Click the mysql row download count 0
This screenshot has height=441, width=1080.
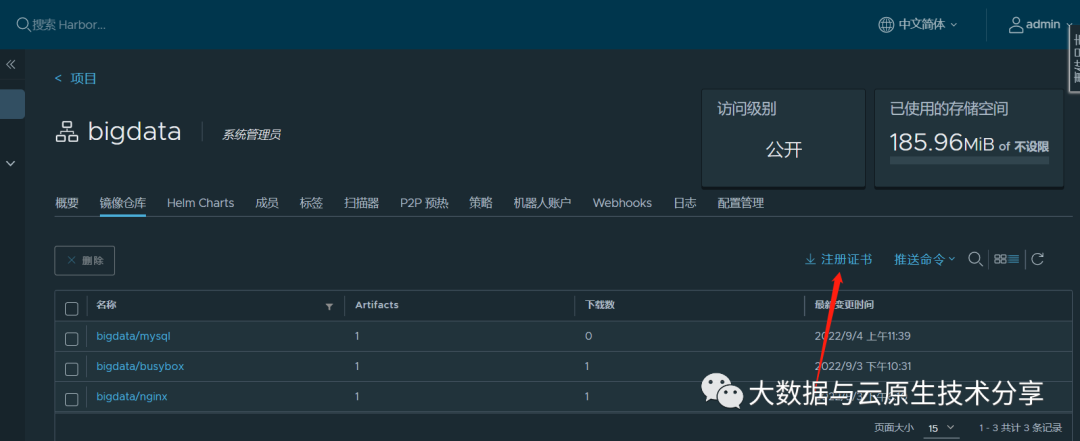click(589, 336)
